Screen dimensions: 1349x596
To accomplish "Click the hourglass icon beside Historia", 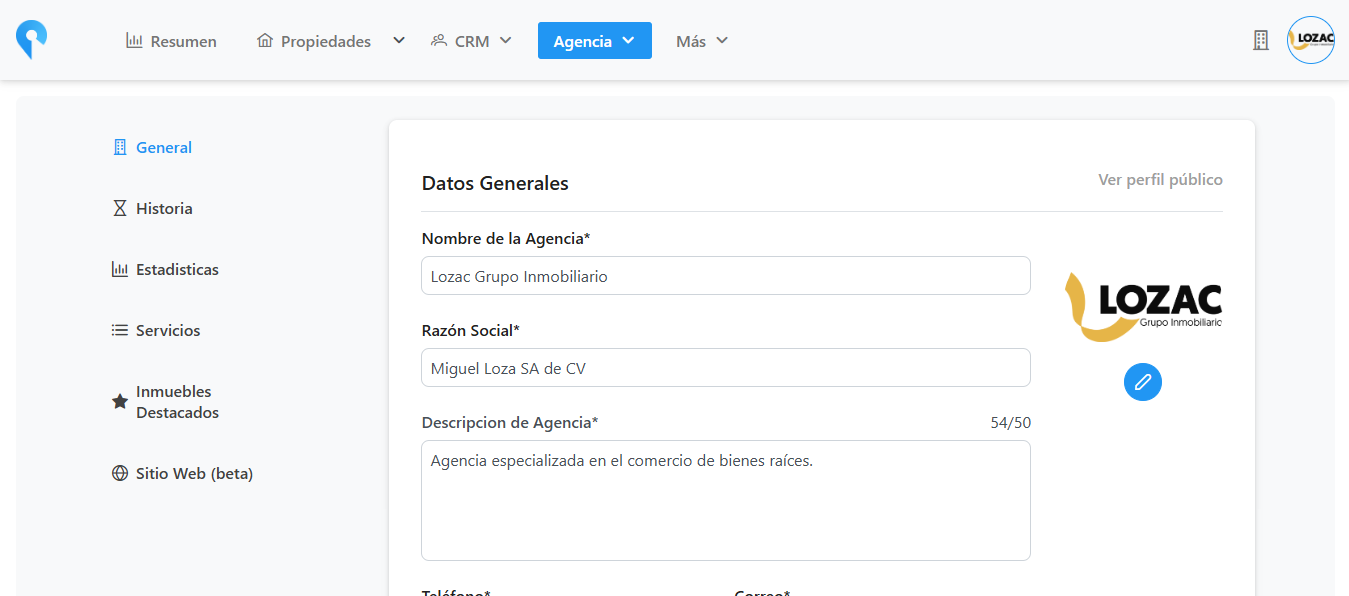I will click(x=120, y=209).
